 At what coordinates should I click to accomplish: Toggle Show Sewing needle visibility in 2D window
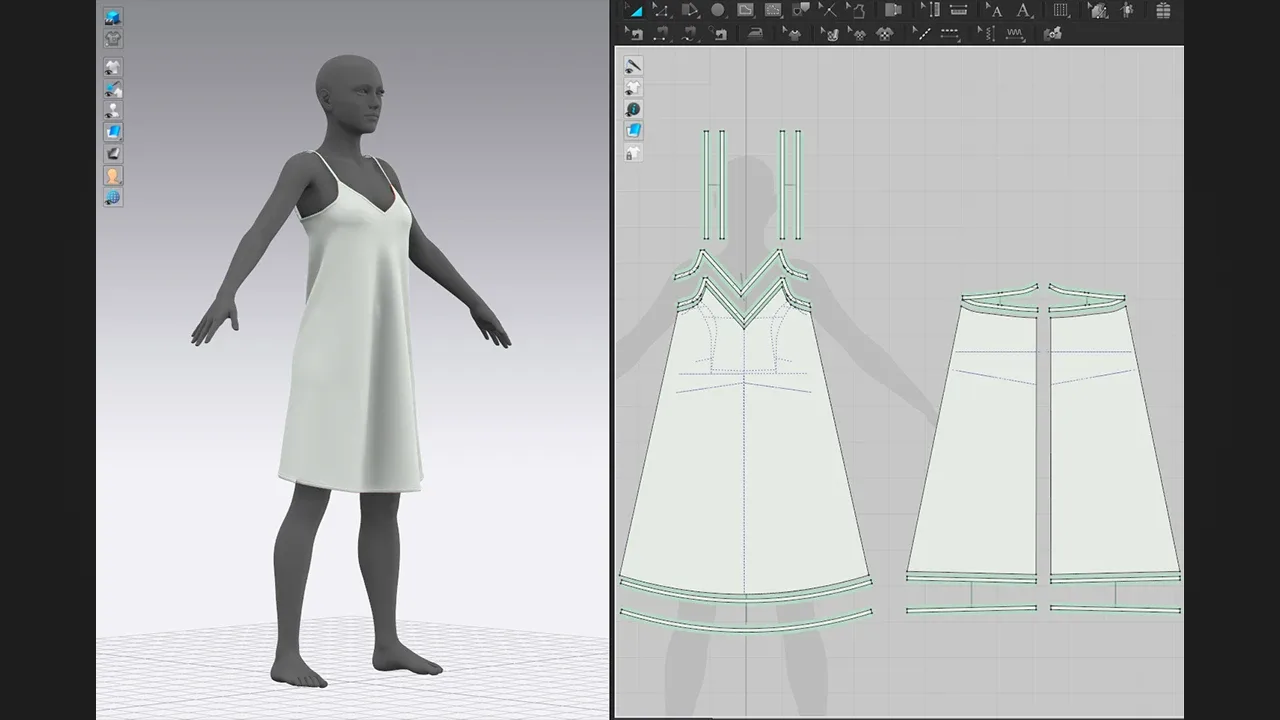(633, 65)
